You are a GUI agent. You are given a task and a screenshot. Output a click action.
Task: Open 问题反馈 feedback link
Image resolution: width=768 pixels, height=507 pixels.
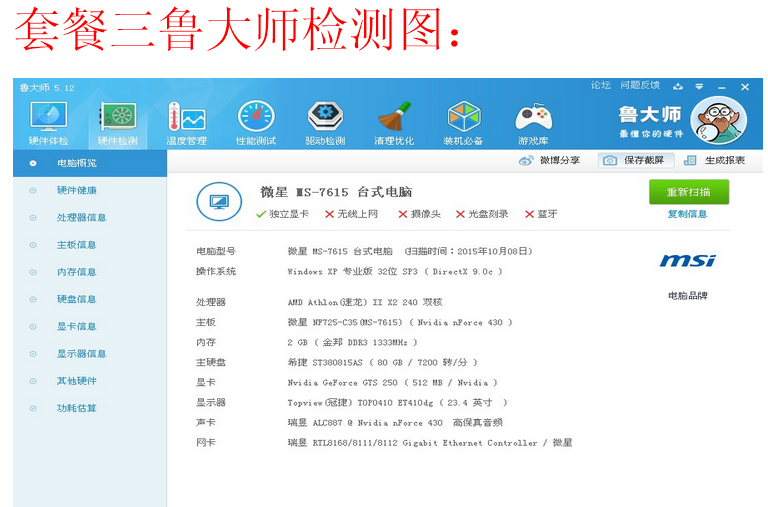pyautogui.click(x=640, y=85)
